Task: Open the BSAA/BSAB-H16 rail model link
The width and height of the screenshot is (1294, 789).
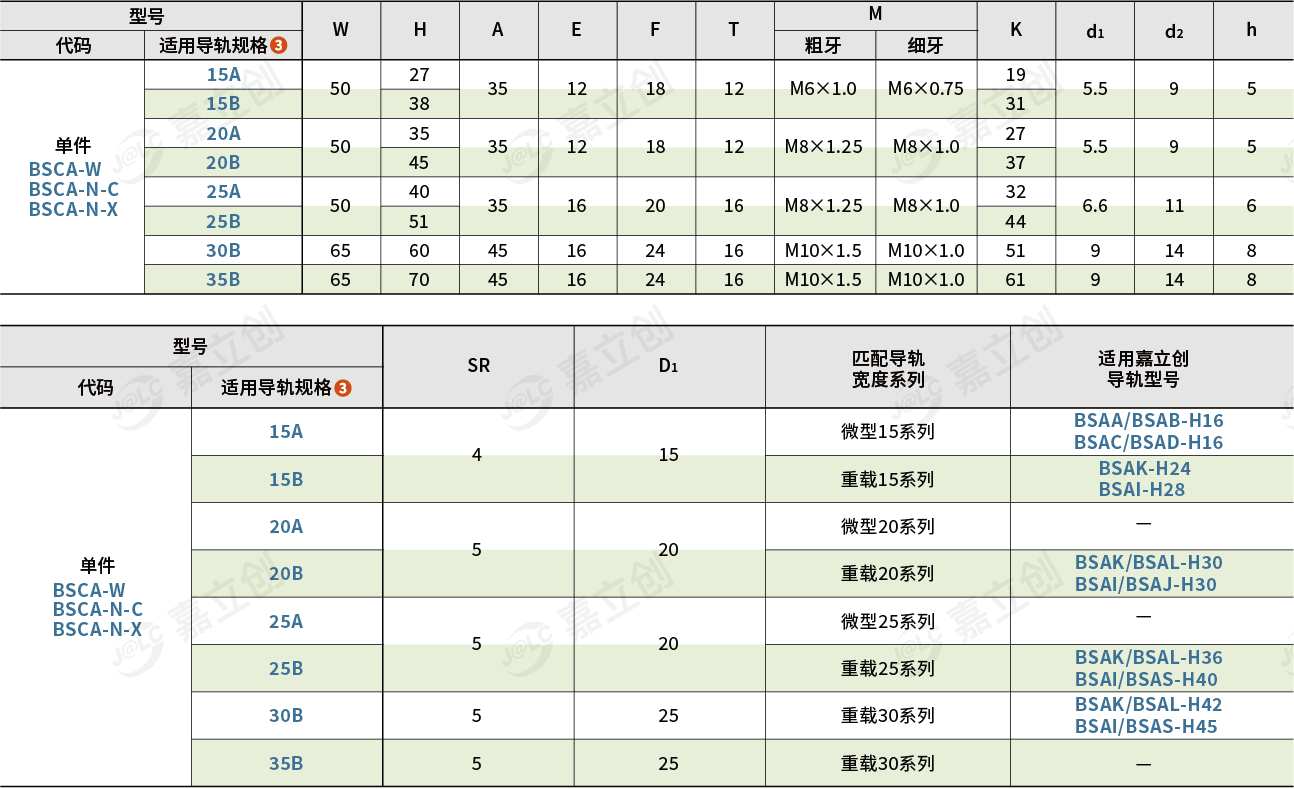Action: 1148,421
